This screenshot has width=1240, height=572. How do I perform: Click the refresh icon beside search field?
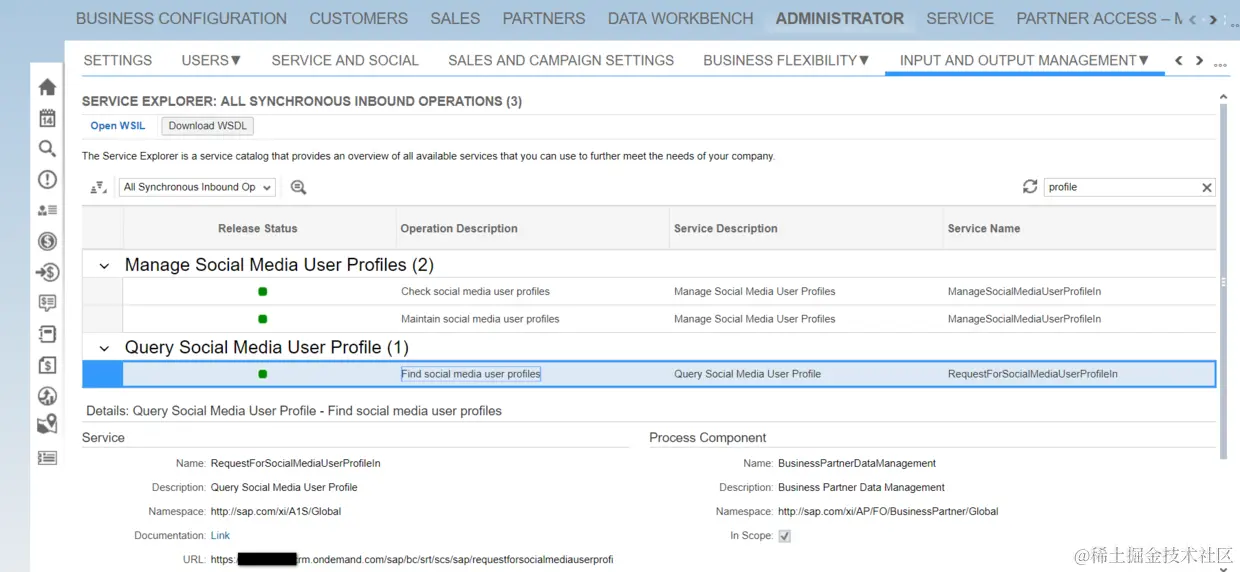coord(1030,187)
